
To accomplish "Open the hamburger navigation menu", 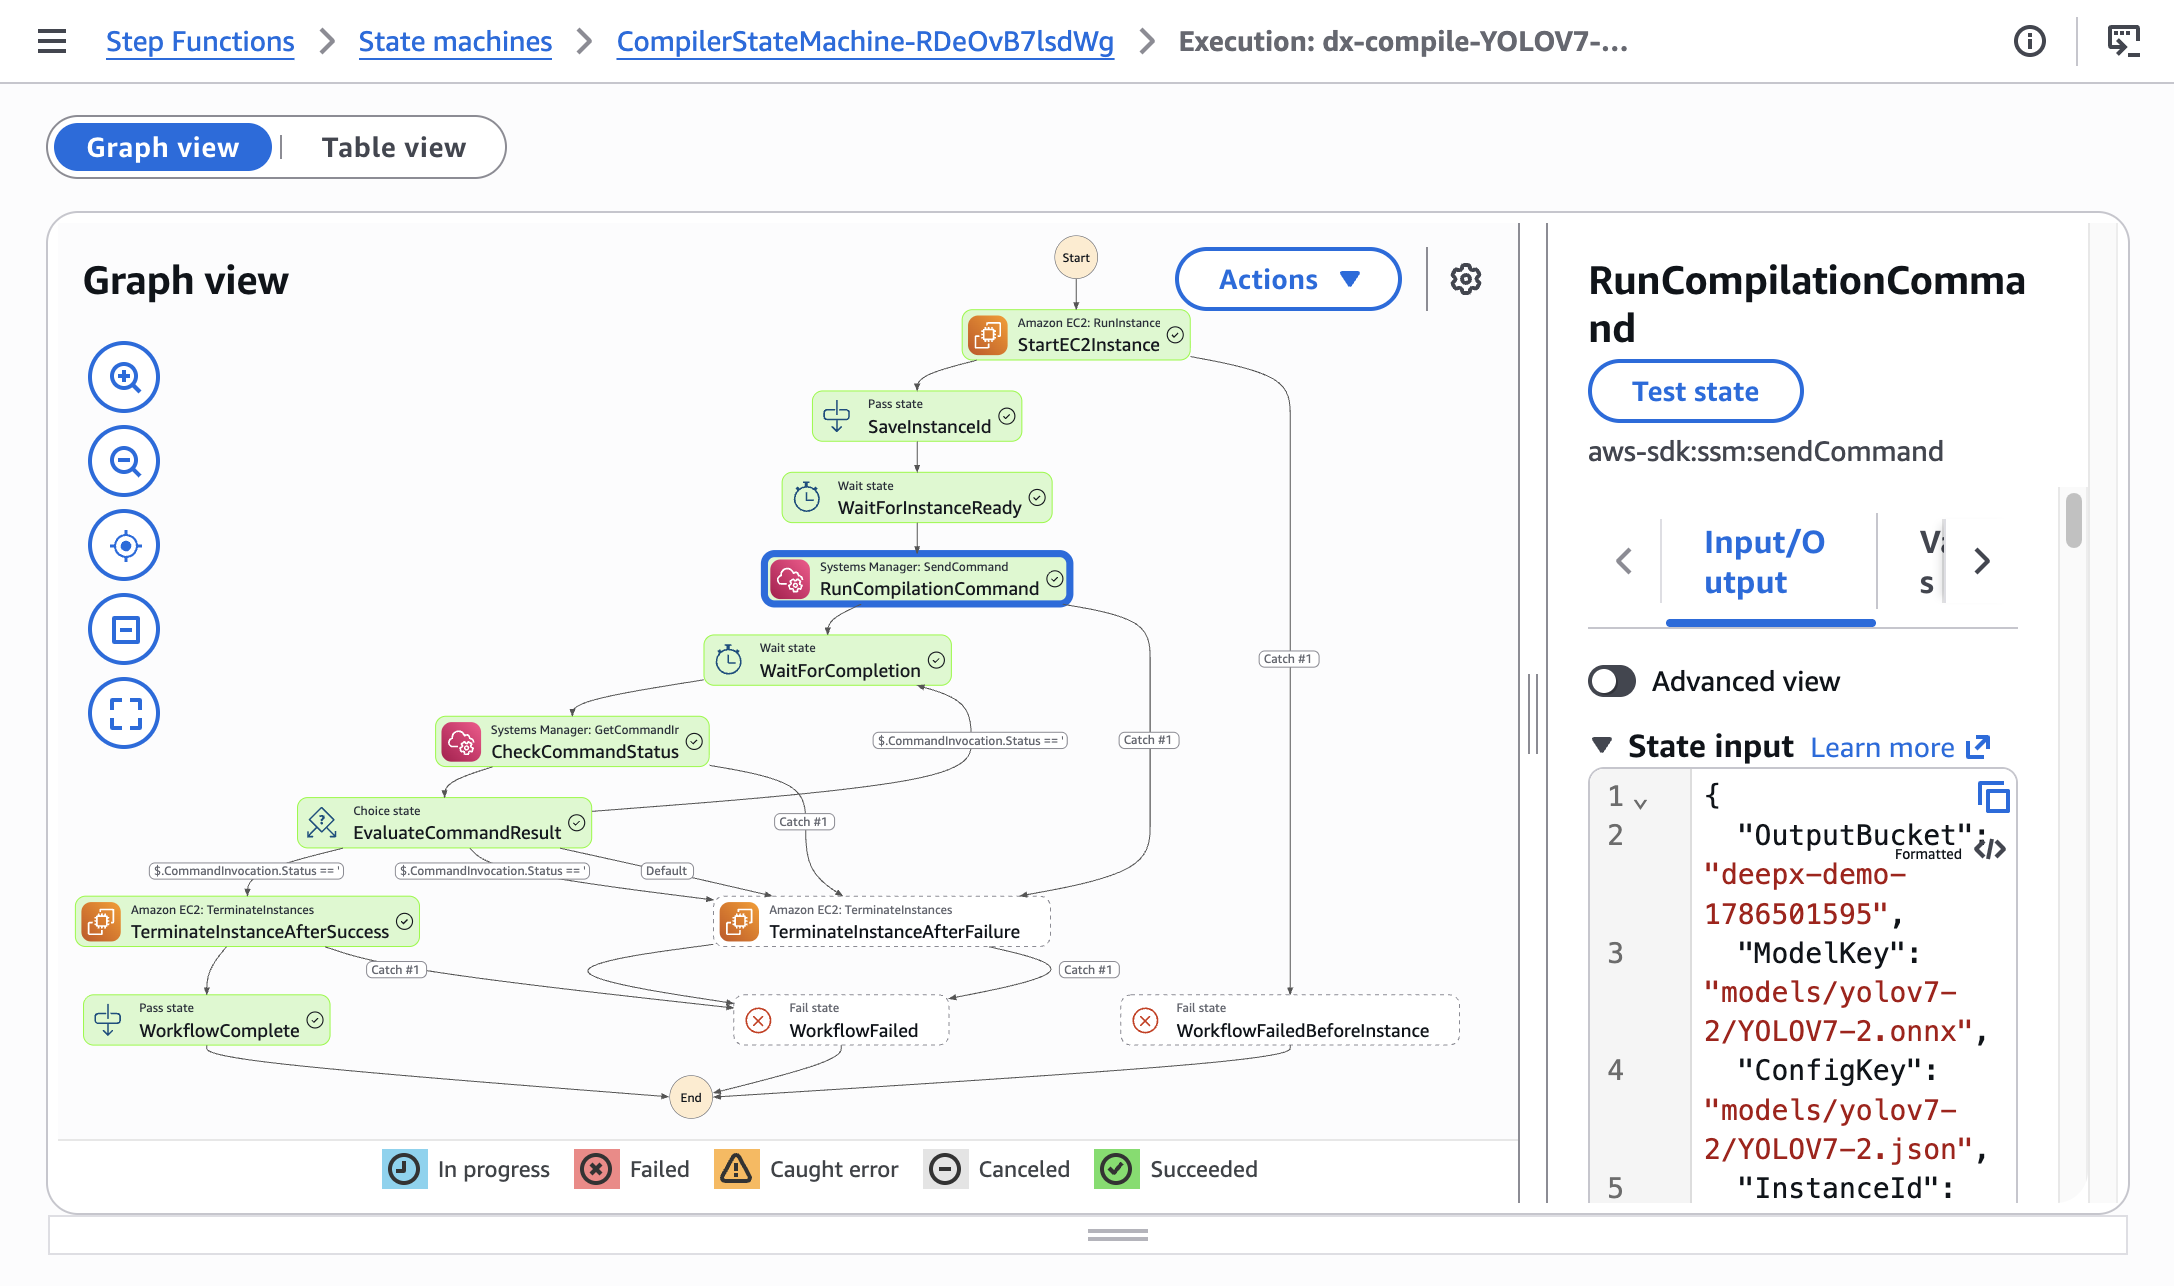I will 52,41.
